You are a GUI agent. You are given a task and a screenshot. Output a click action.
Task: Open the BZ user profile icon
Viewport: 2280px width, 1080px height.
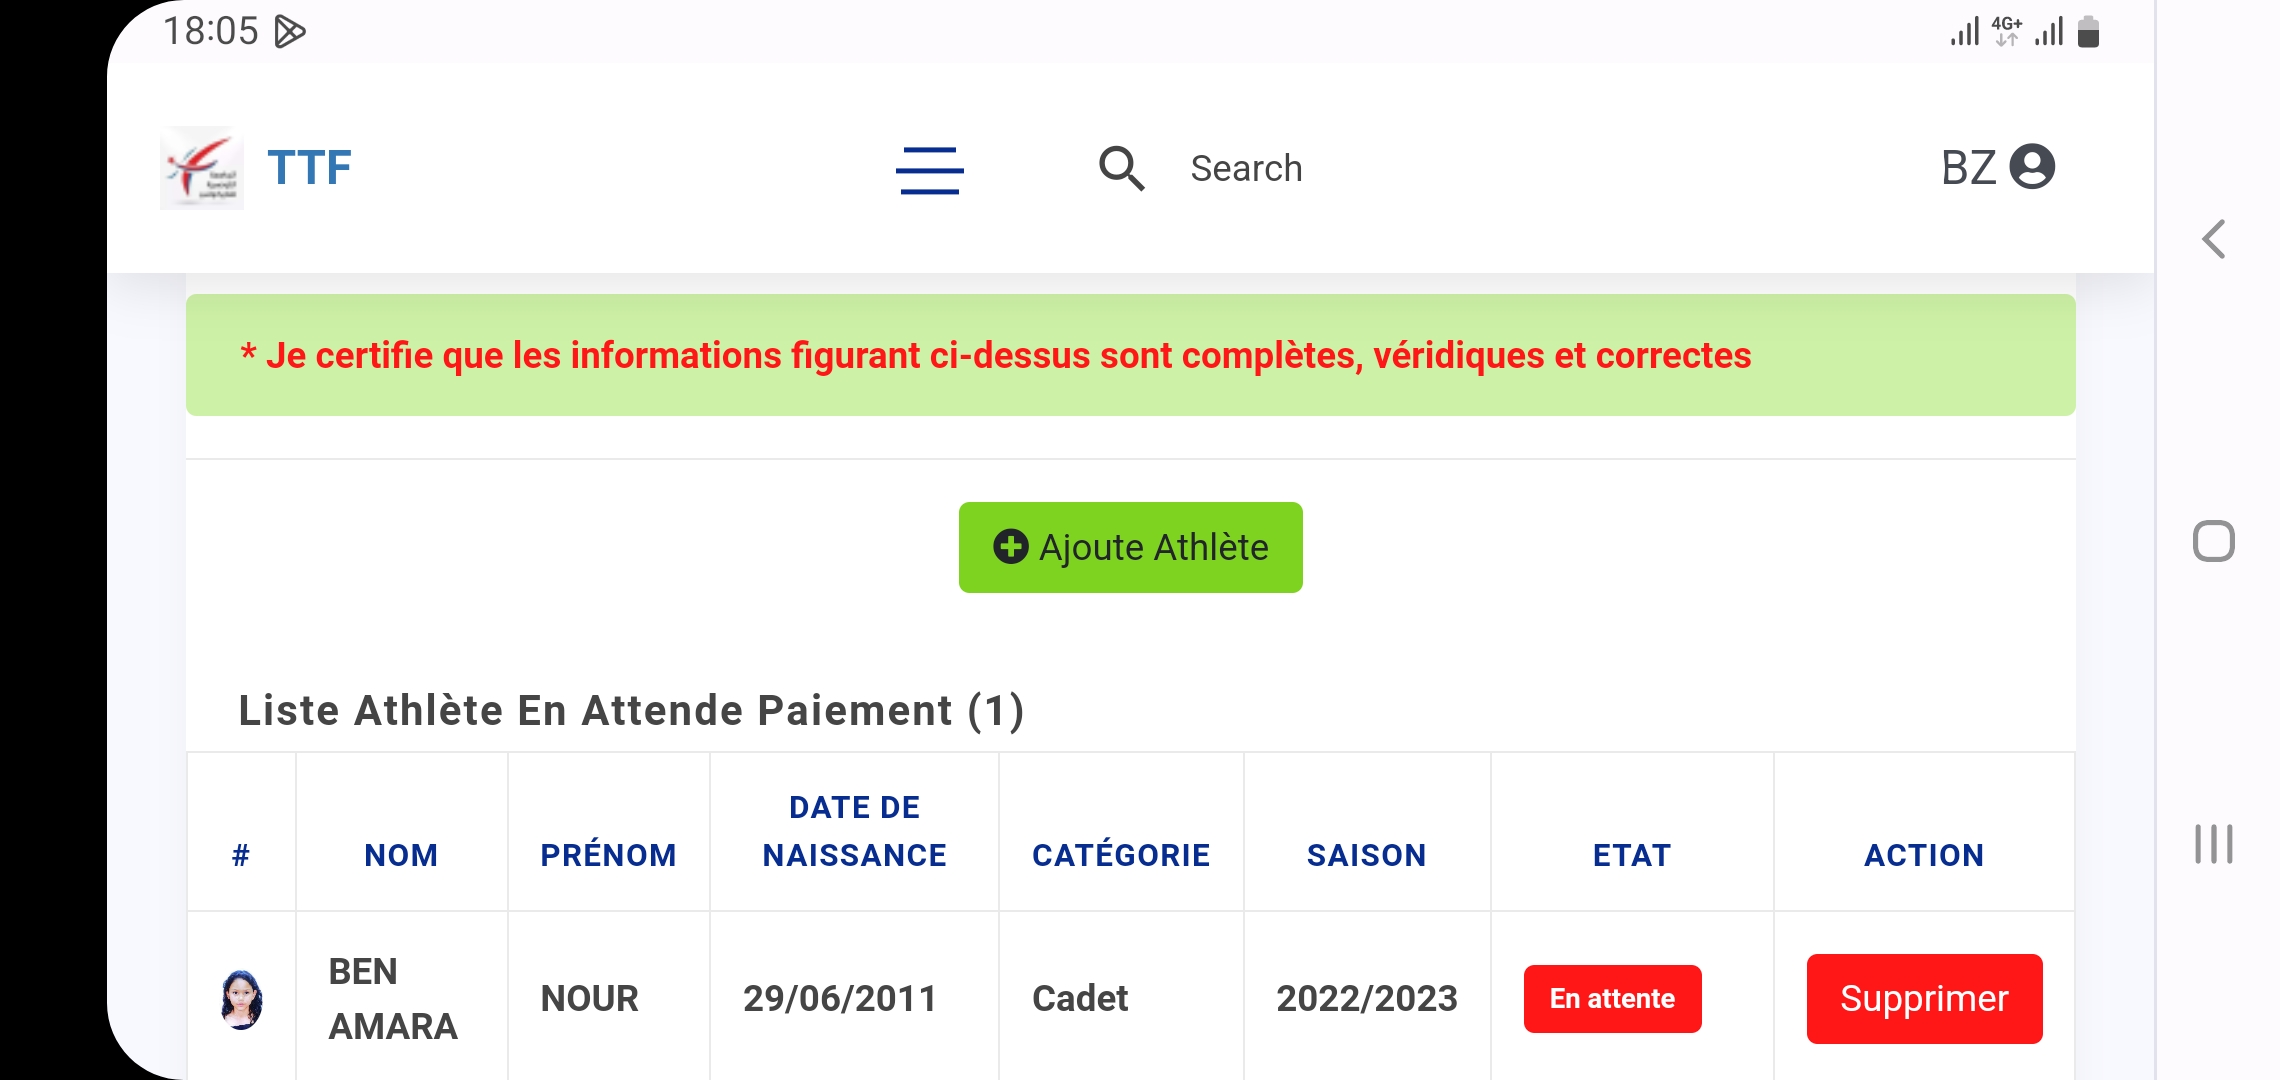[x=2032, y=167]
